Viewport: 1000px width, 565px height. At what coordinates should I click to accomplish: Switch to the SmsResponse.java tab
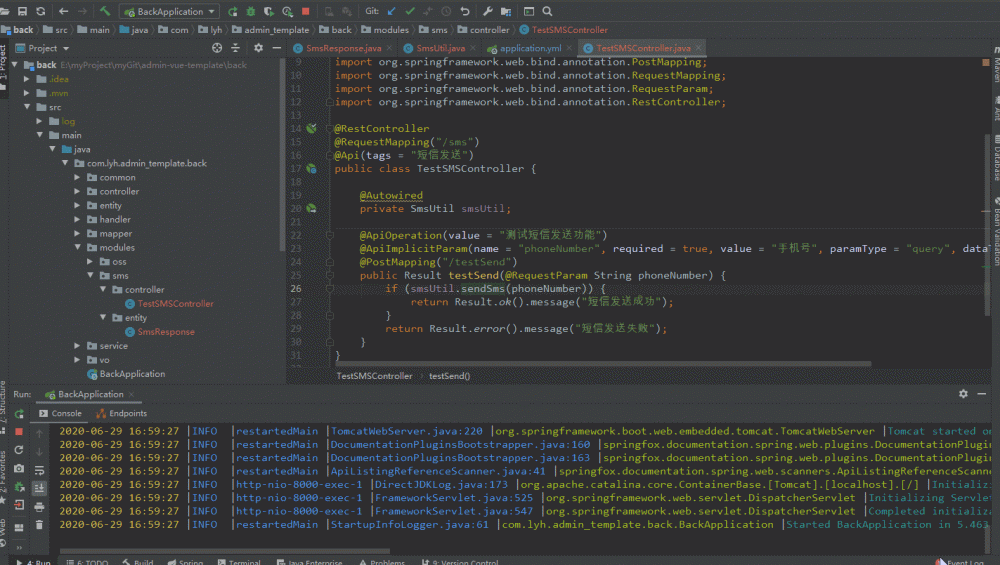click(x=343, y=48)
